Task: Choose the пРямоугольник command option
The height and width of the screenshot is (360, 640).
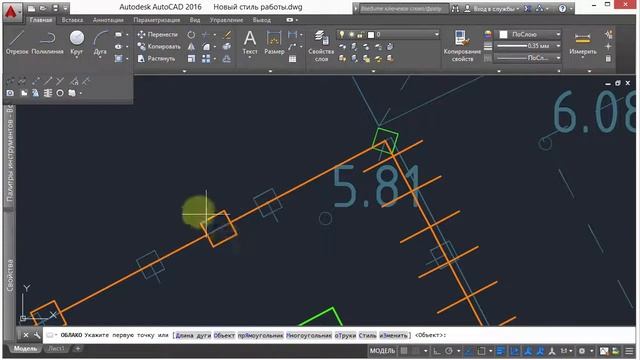Action: point(261,335)
